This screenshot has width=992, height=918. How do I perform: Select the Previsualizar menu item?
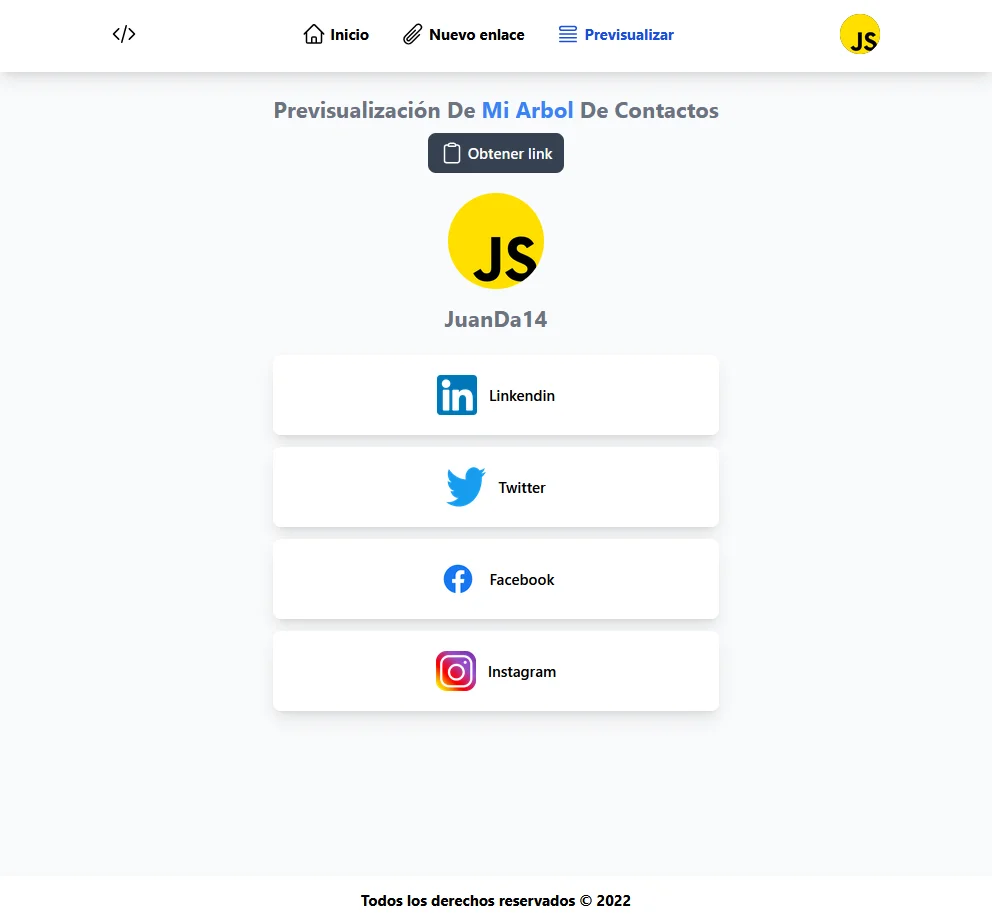616,34
